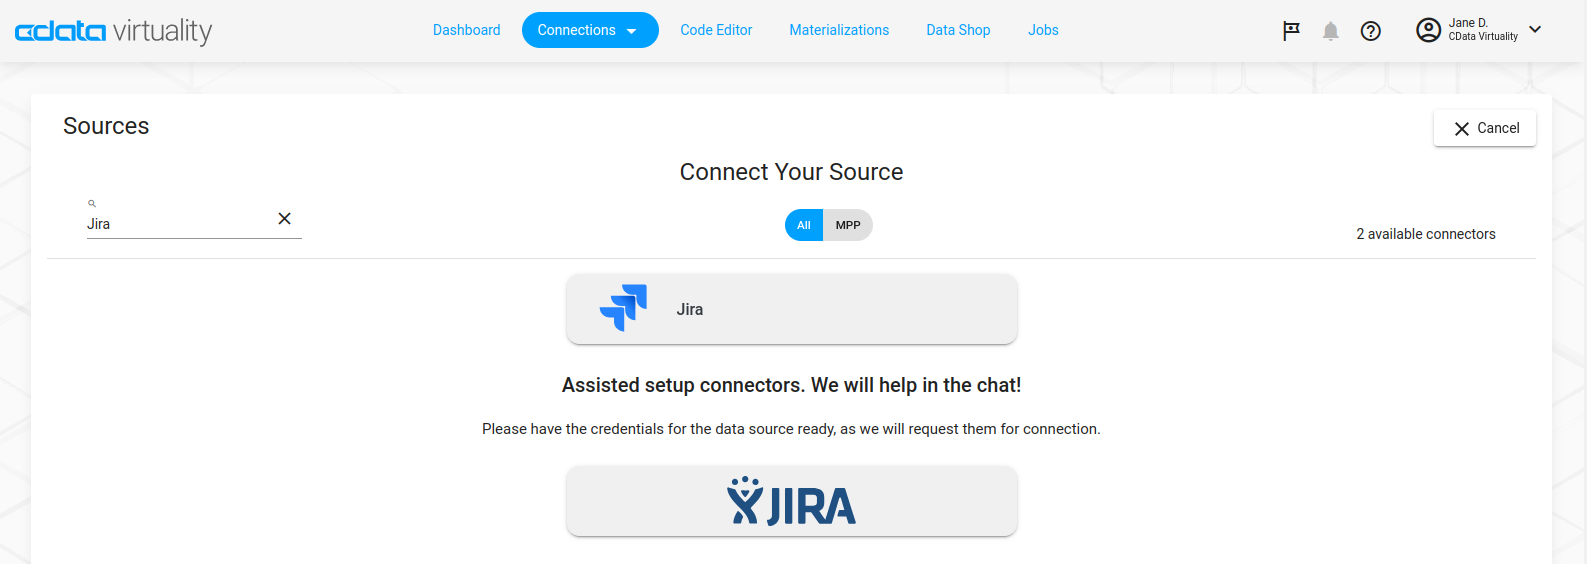1587x564 pixels.
Task: Click the credentials instruction text
Action: click(791, 429)
